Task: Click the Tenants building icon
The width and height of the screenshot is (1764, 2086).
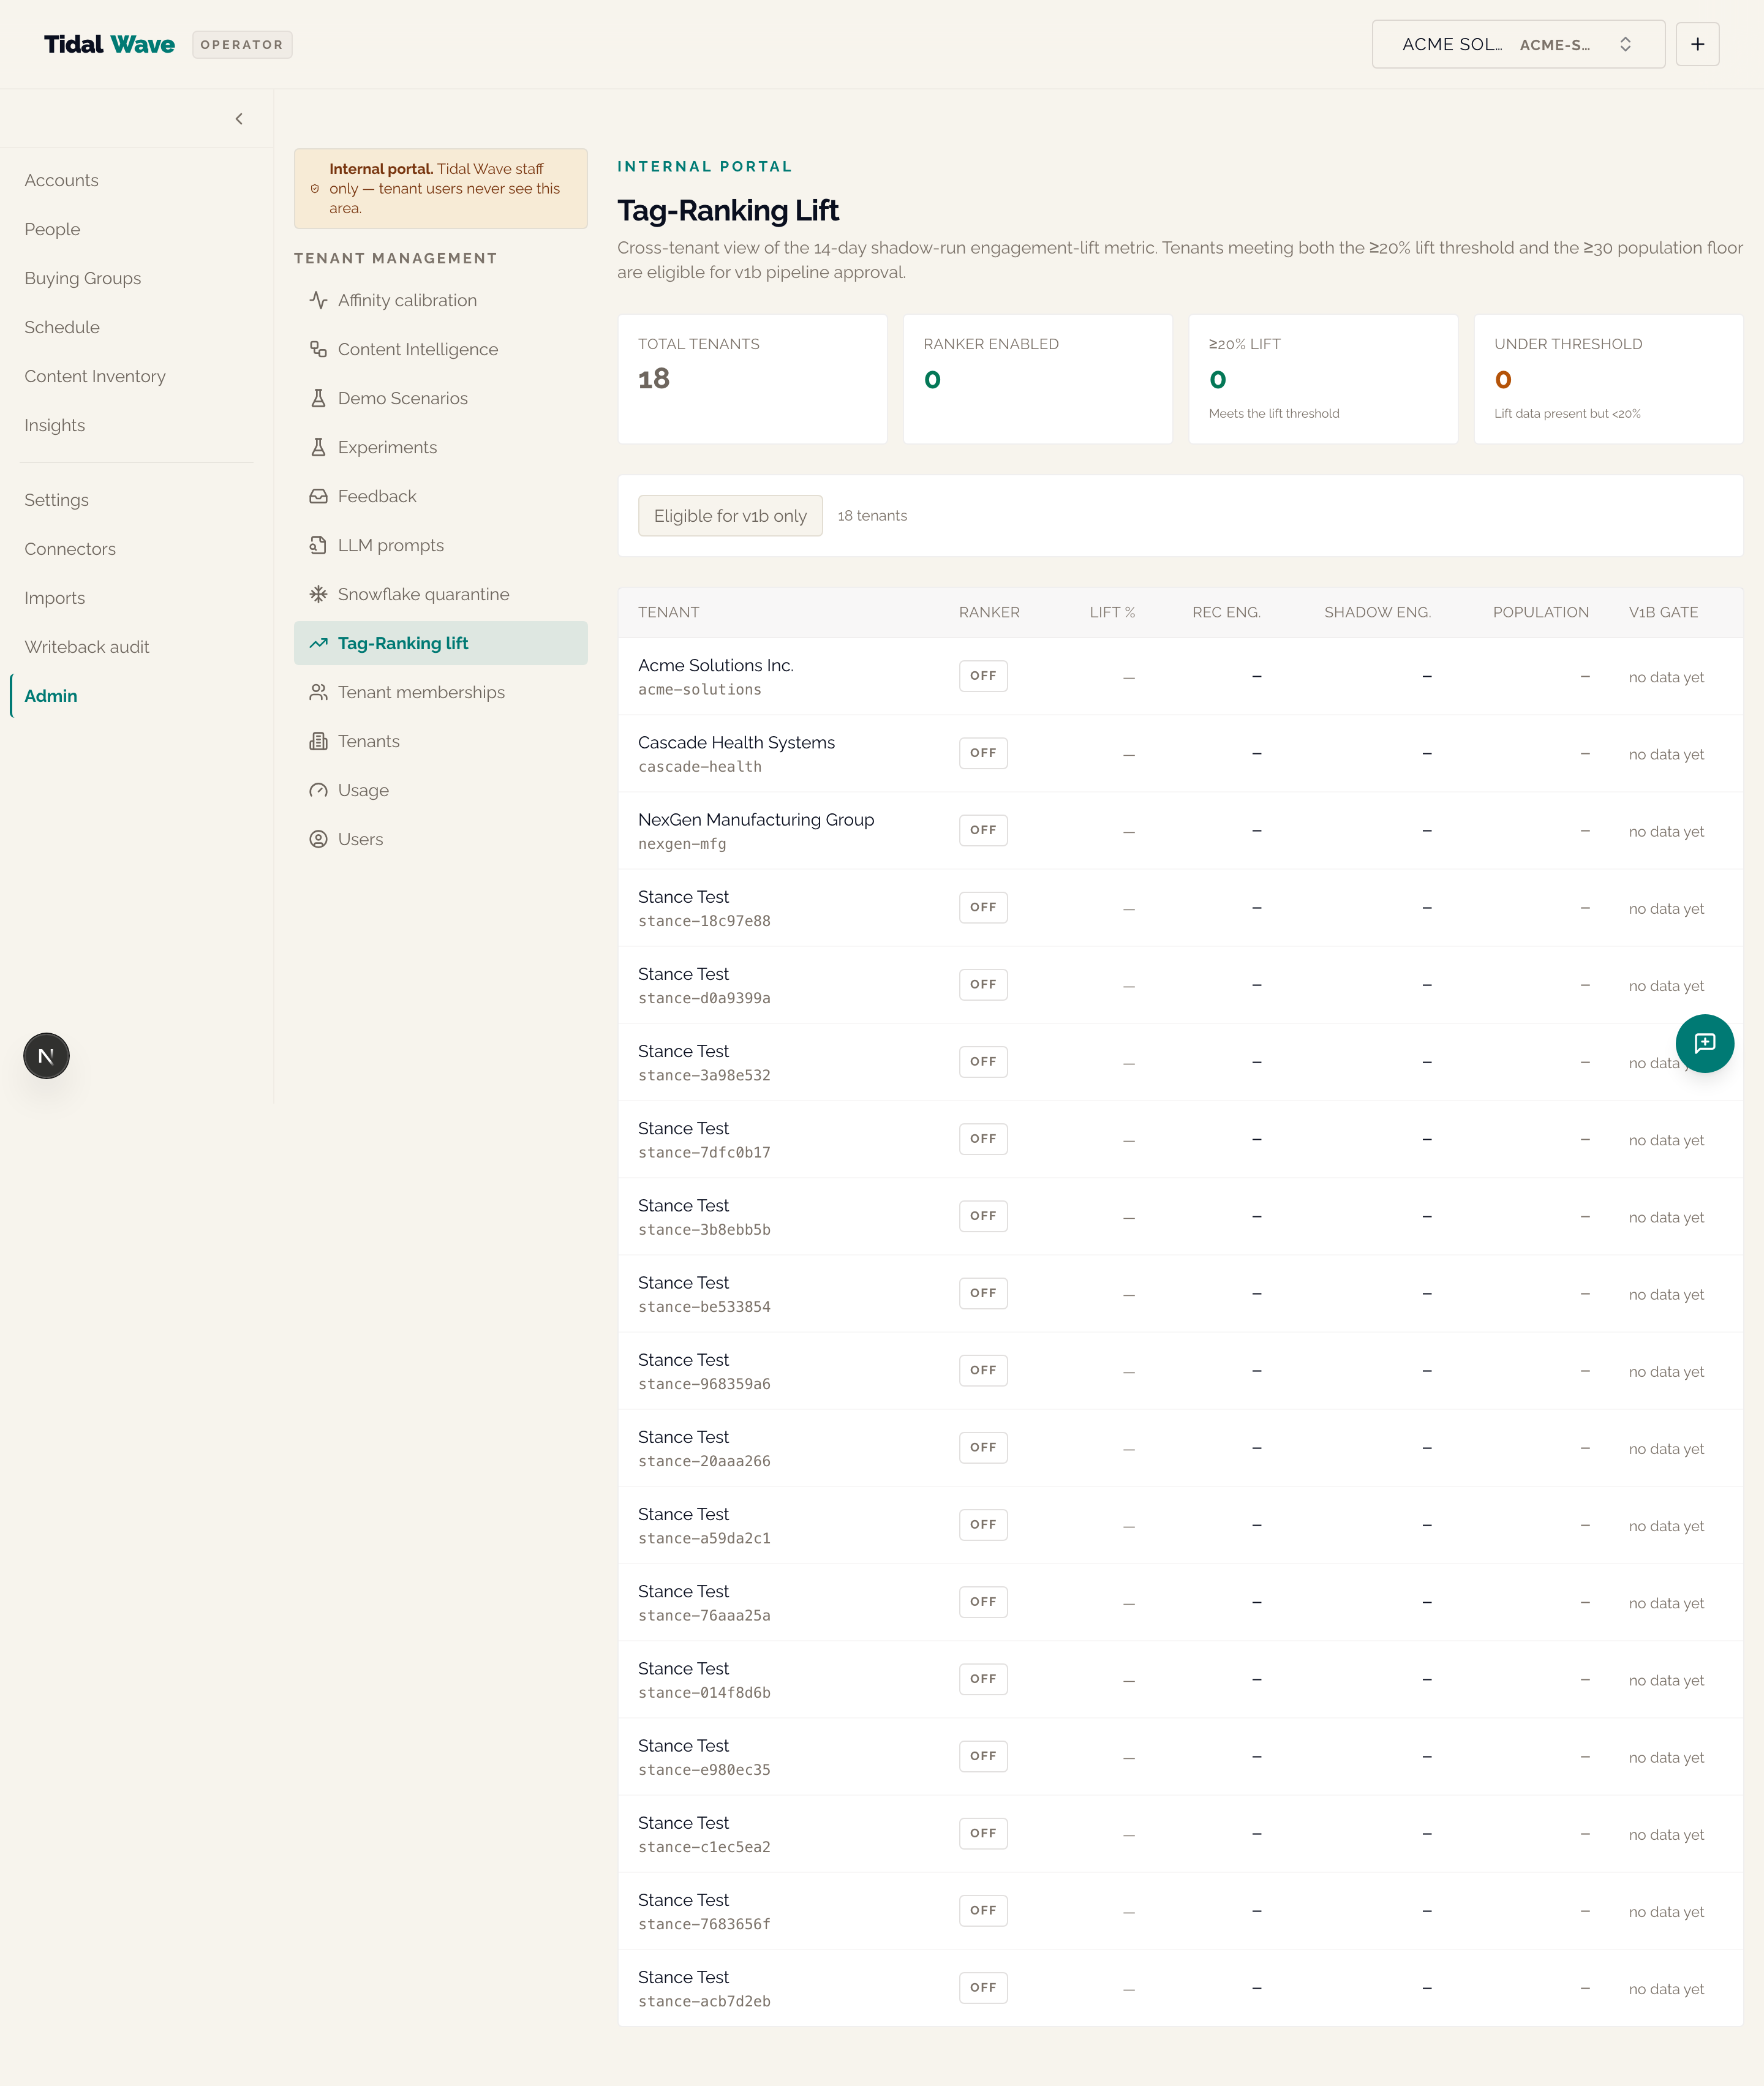Action: point(318,741)
